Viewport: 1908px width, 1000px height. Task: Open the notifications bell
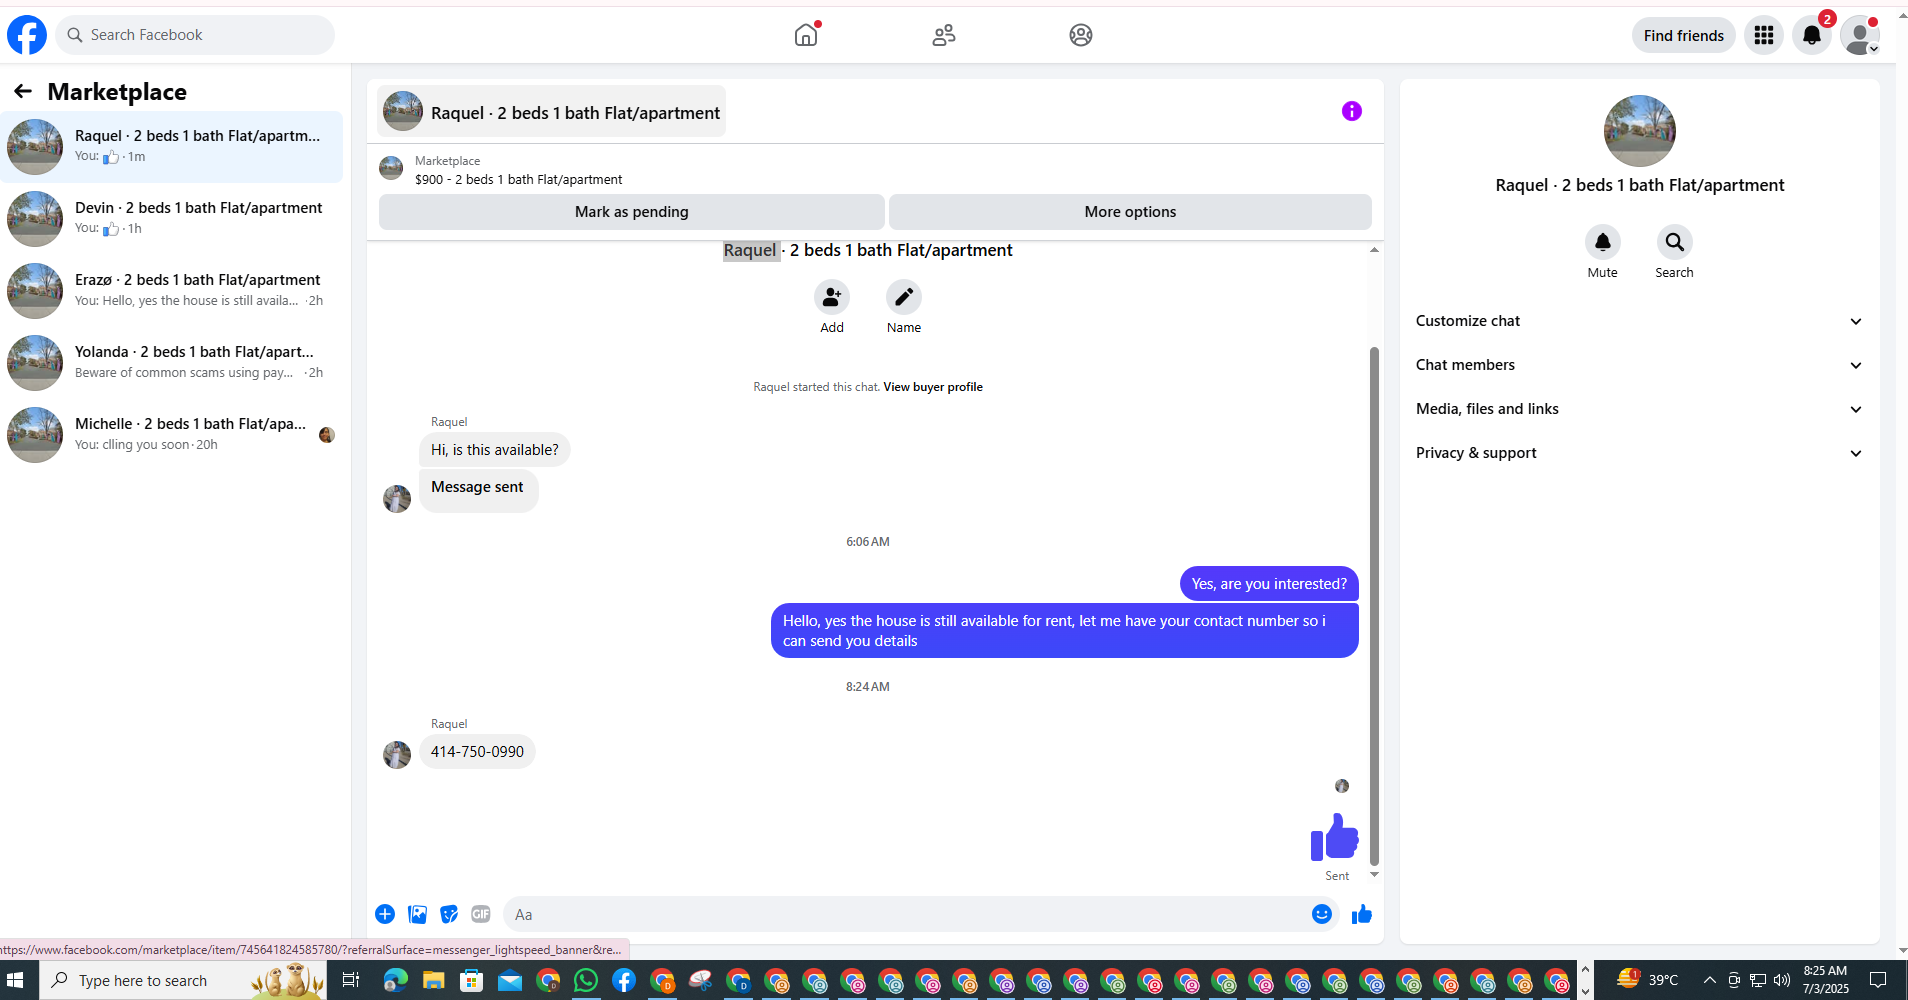point(1812,35)
